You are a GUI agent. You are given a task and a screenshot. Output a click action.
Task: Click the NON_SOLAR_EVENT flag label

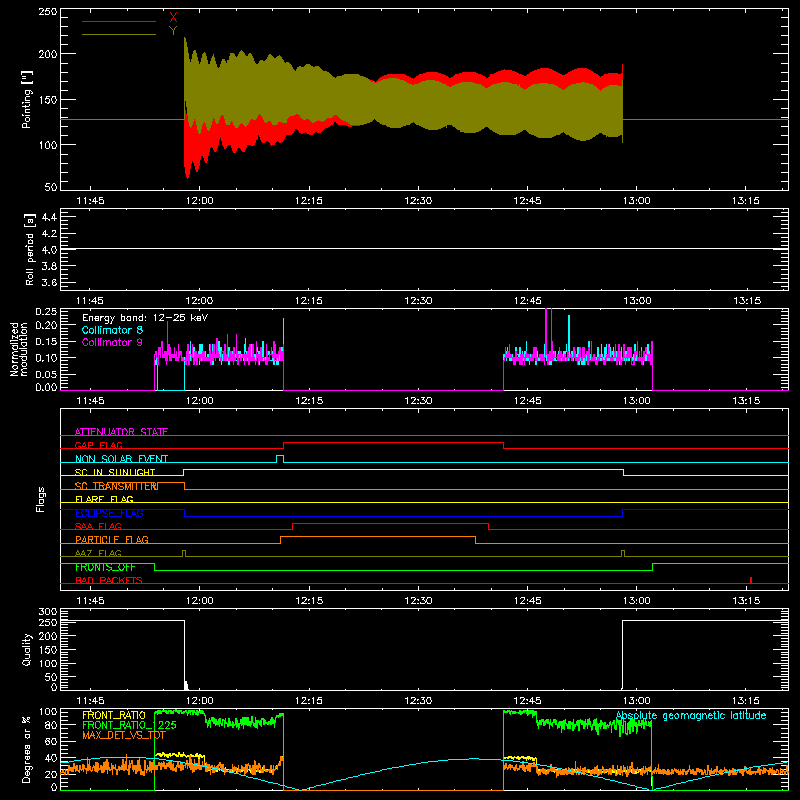(121, 459)
